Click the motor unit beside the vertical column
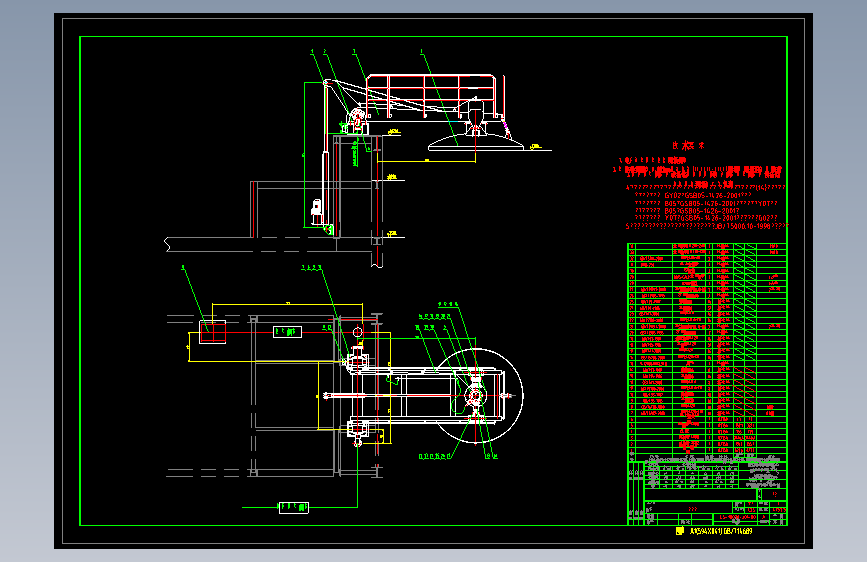Image resolution: width=867 pixels, height=562 pixels. click(317, 212)
